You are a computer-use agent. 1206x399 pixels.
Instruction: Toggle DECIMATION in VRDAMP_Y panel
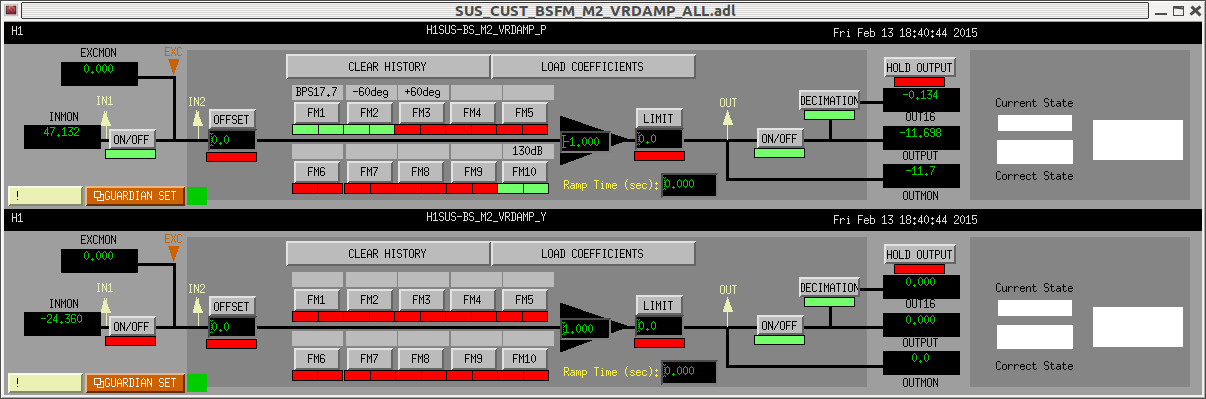[829, 287]
